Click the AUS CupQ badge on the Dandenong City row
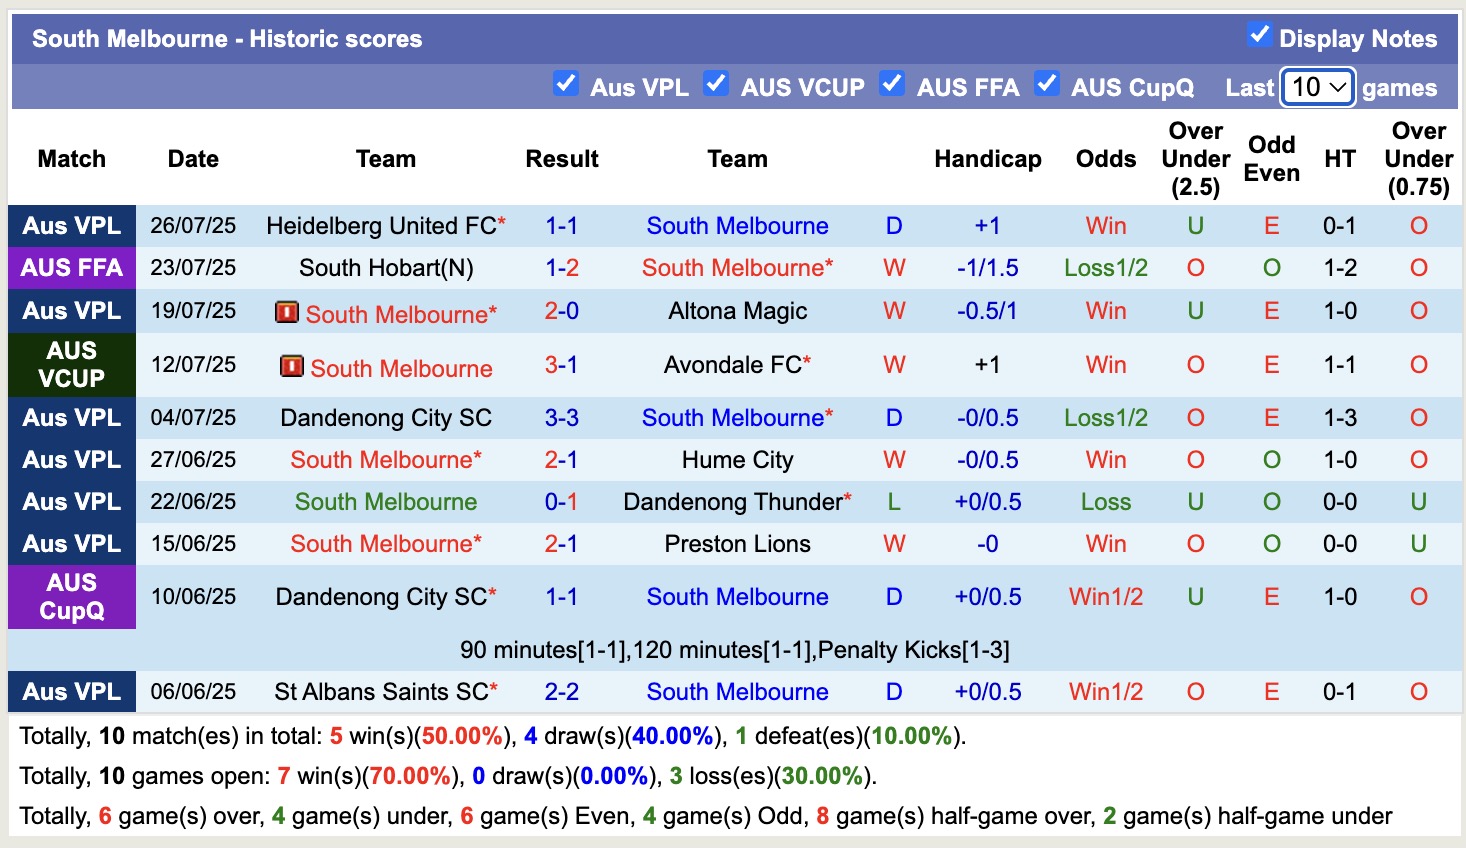 (71, 597)
